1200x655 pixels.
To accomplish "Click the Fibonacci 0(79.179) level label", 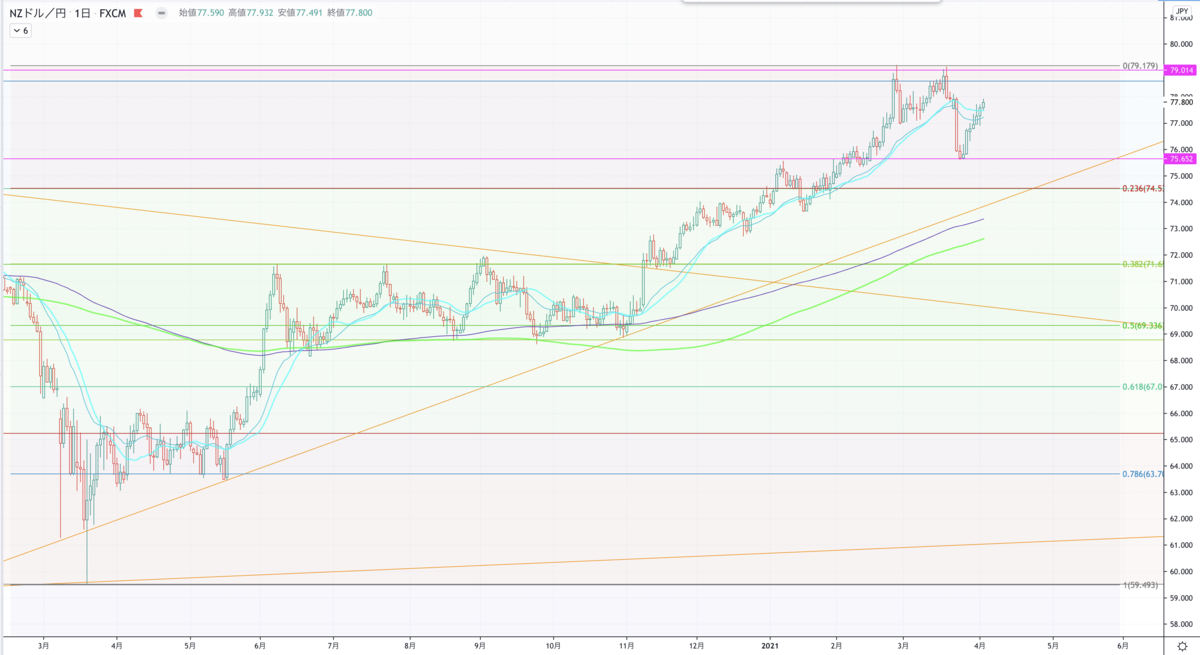I will (x=1140, y=66).
